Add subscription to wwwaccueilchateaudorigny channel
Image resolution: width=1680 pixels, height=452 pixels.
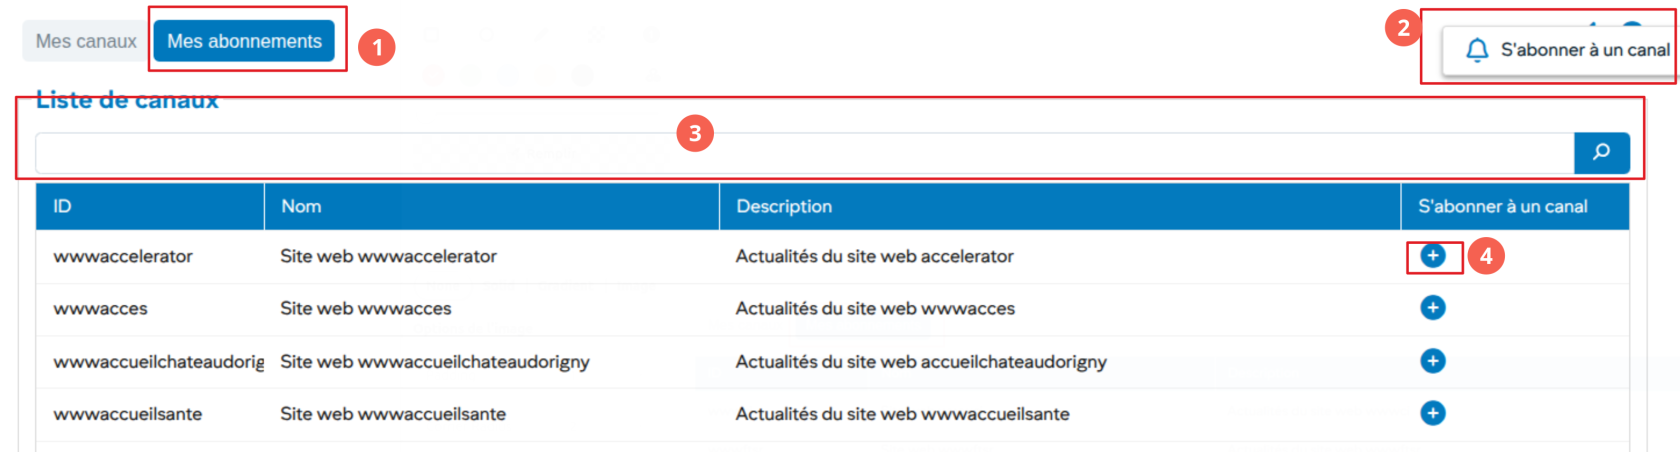click(x=1432, y=361)
